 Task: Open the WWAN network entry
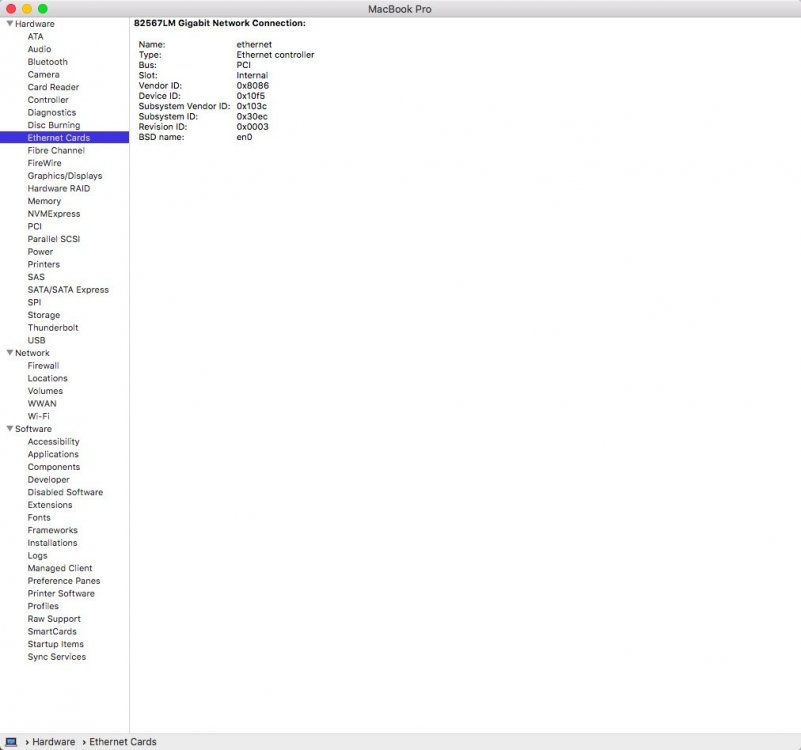click(x=42, y=404)
